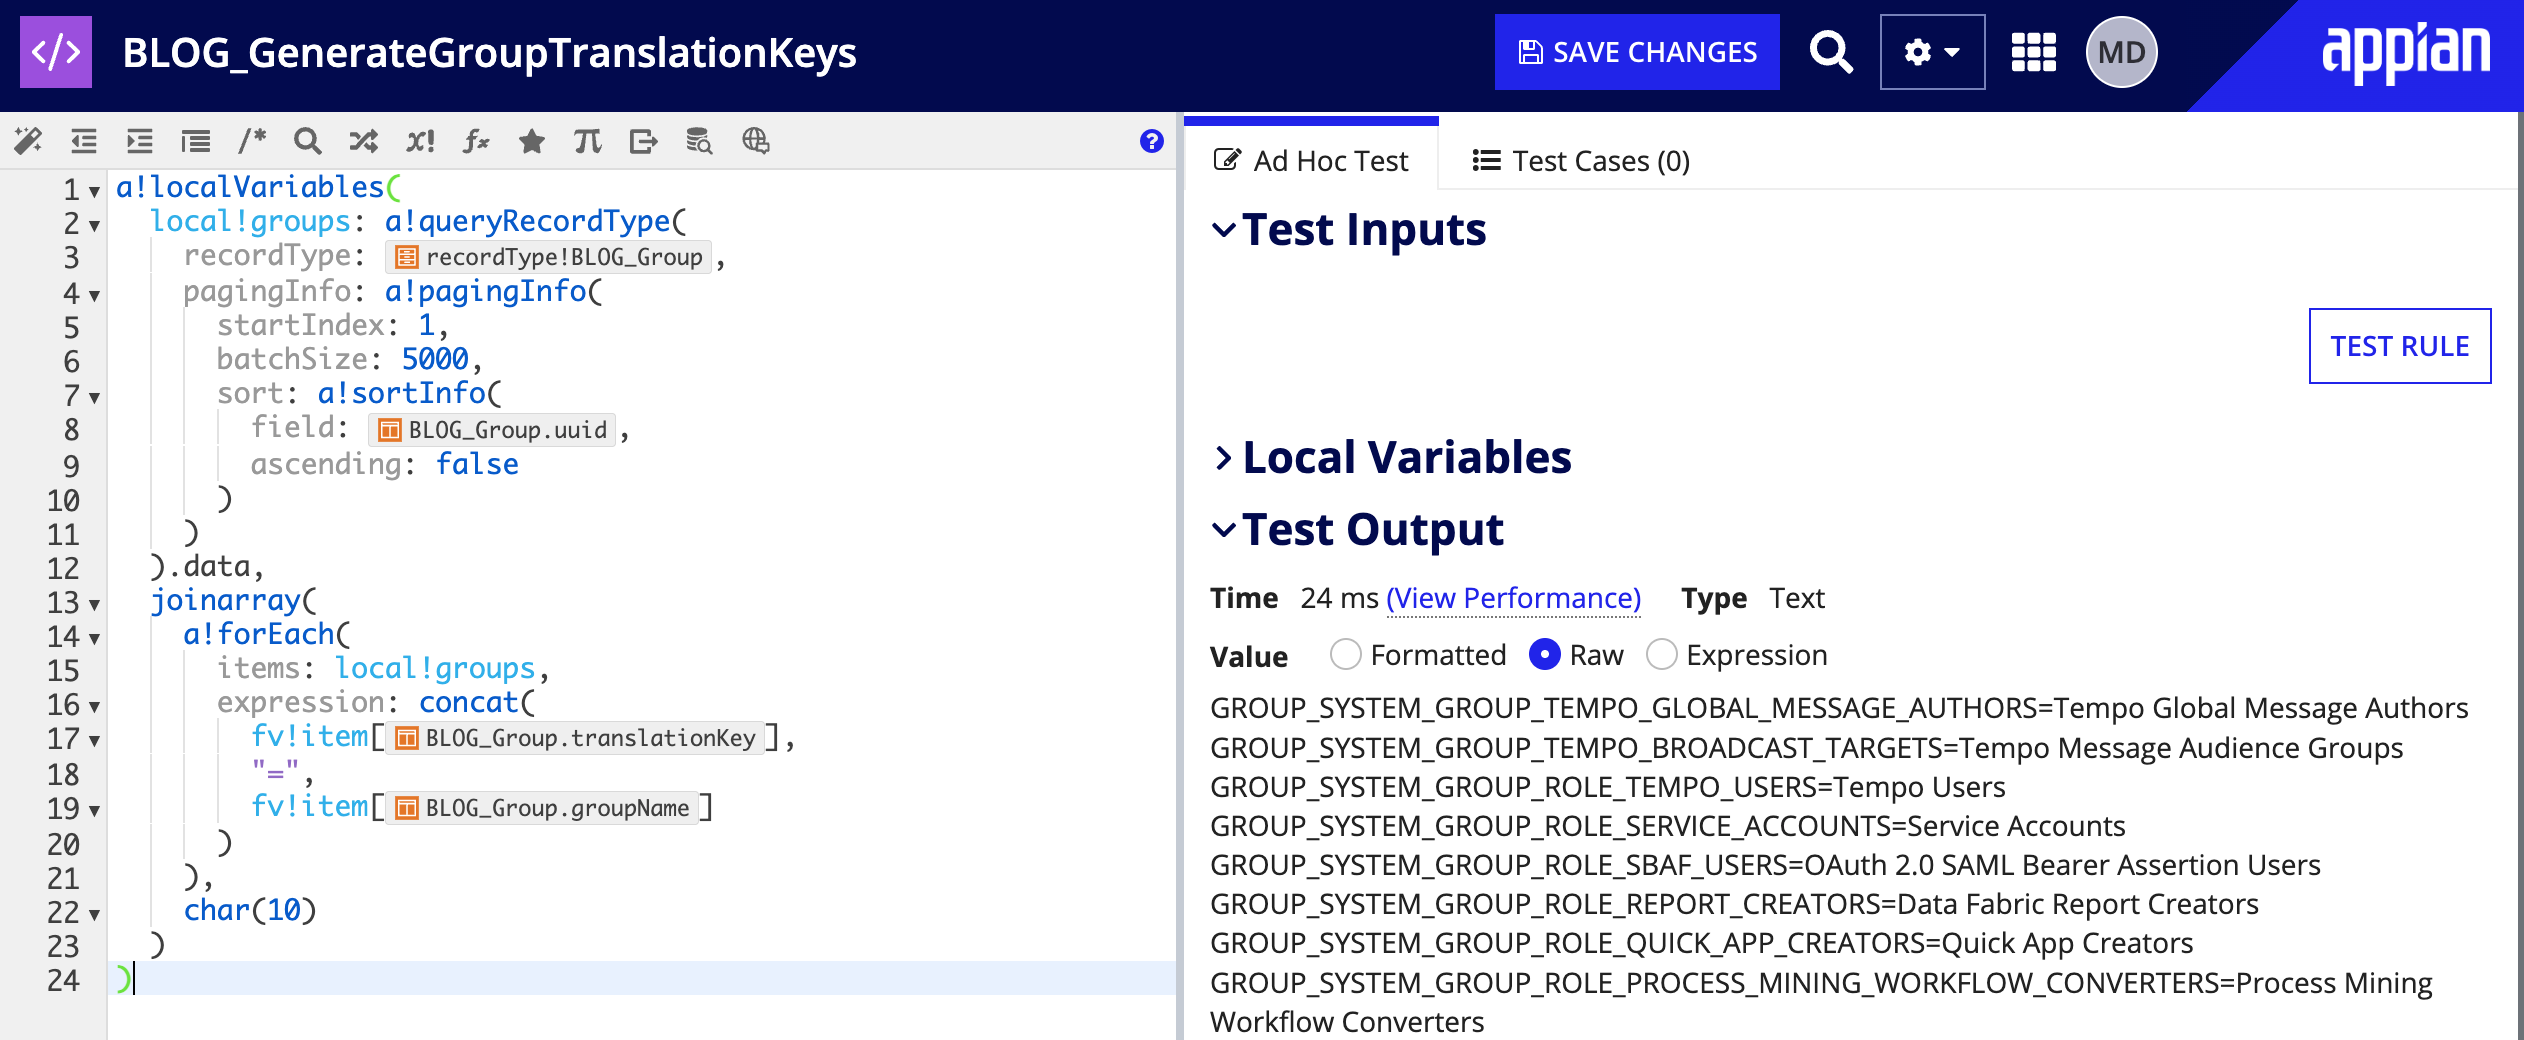2524x1040 pixels.
Task: Click the pi constant icon
Action: (x=588, y=141)
